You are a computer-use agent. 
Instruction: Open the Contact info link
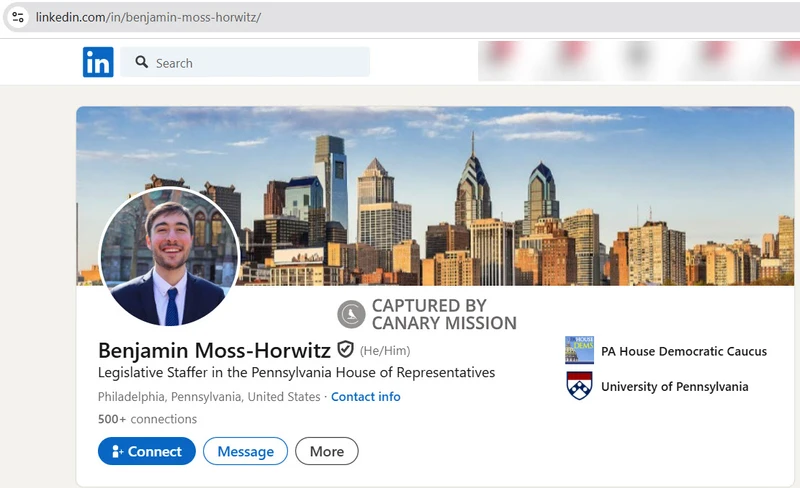click(x=366, y=397)
